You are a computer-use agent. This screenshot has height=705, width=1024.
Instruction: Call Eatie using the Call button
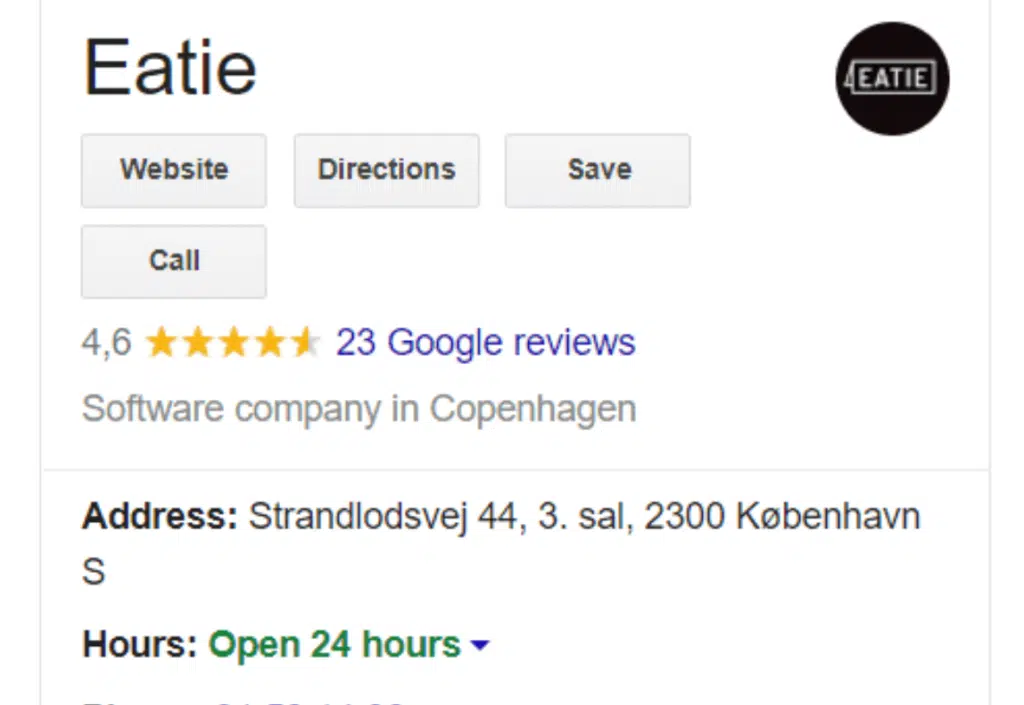point(174,261)
